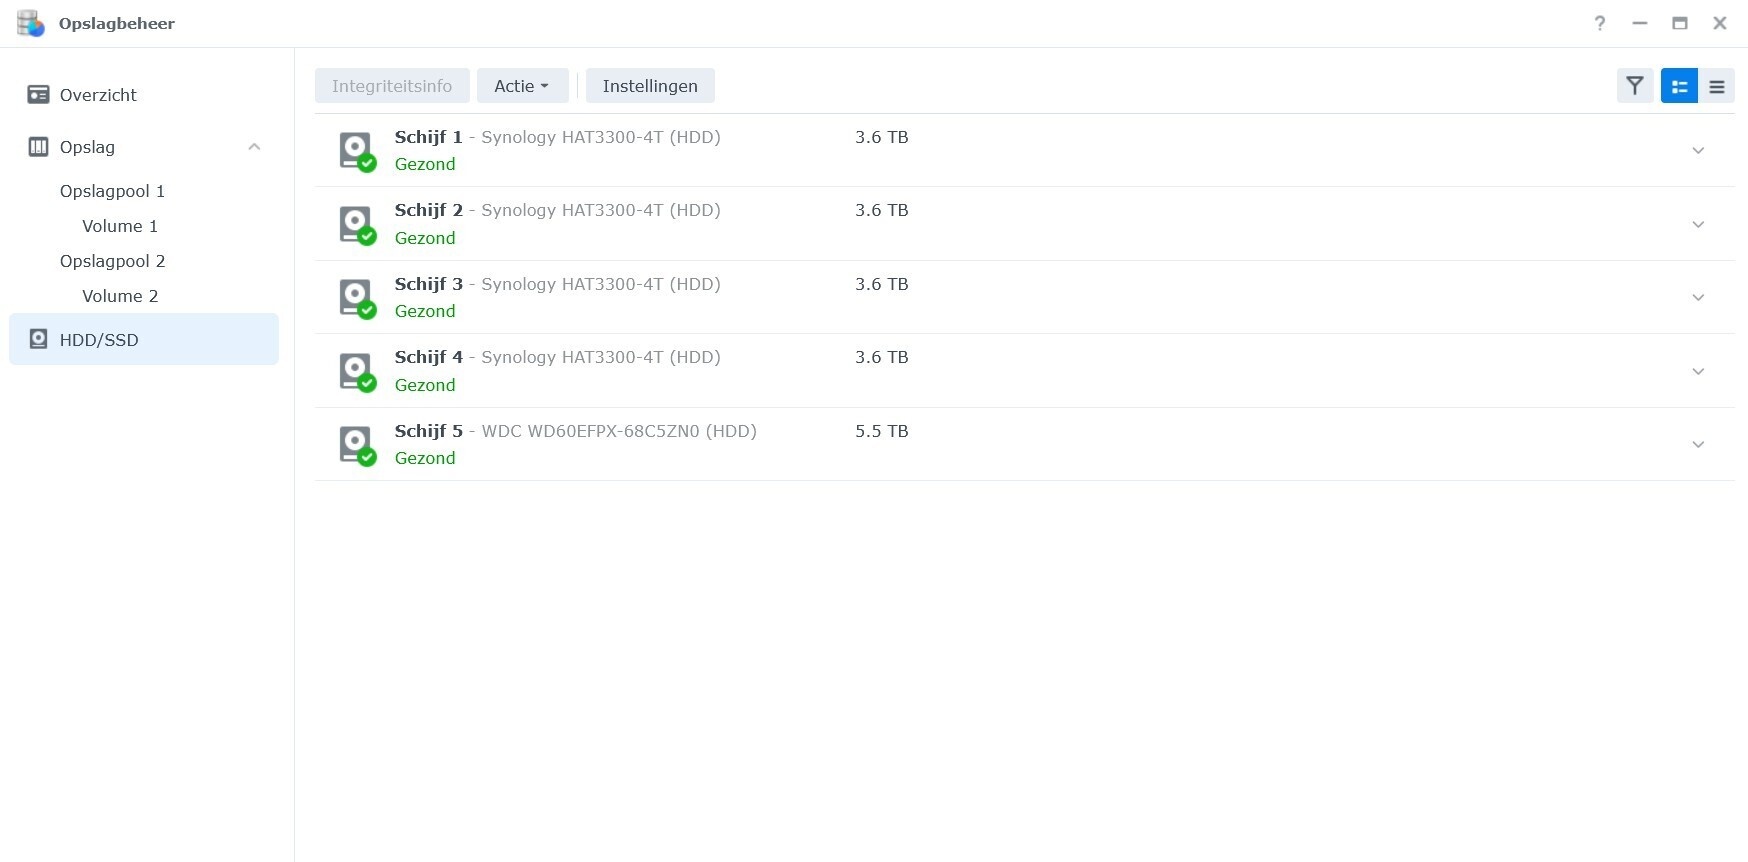Collapse the Opslag sidebar section
Screen dimensions: 1748x862
coord(254,147)
